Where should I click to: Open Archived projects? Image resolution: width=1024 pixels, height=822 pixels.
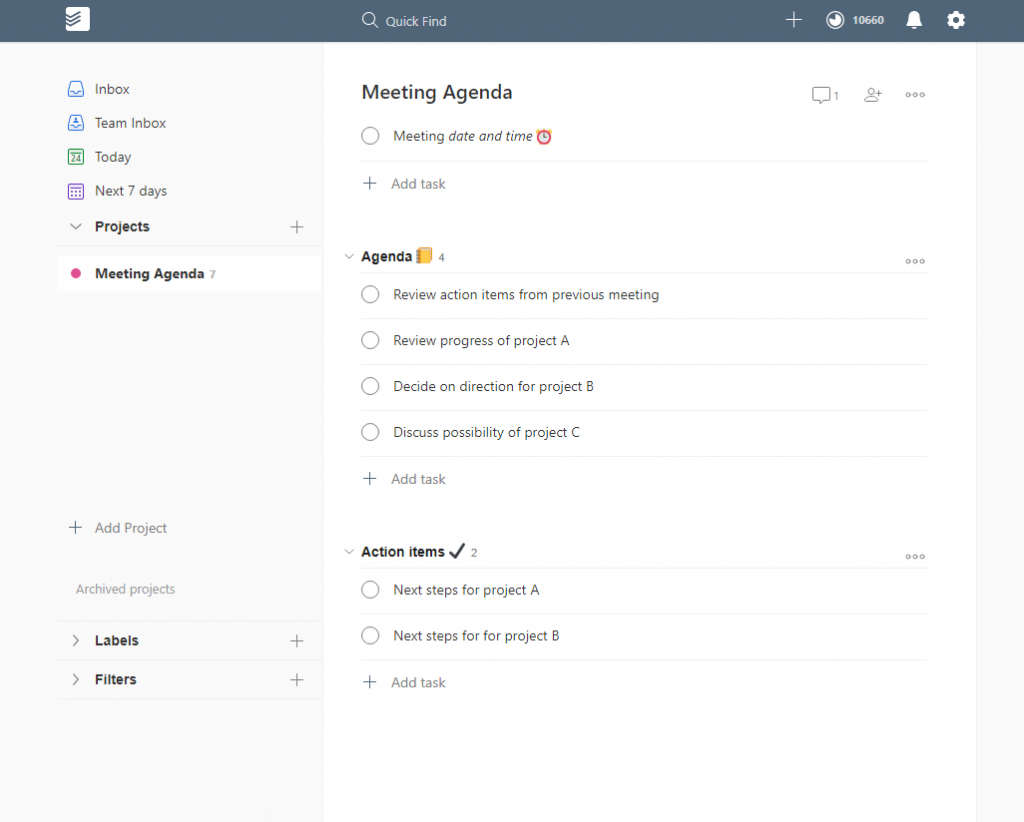coord(125,589)
